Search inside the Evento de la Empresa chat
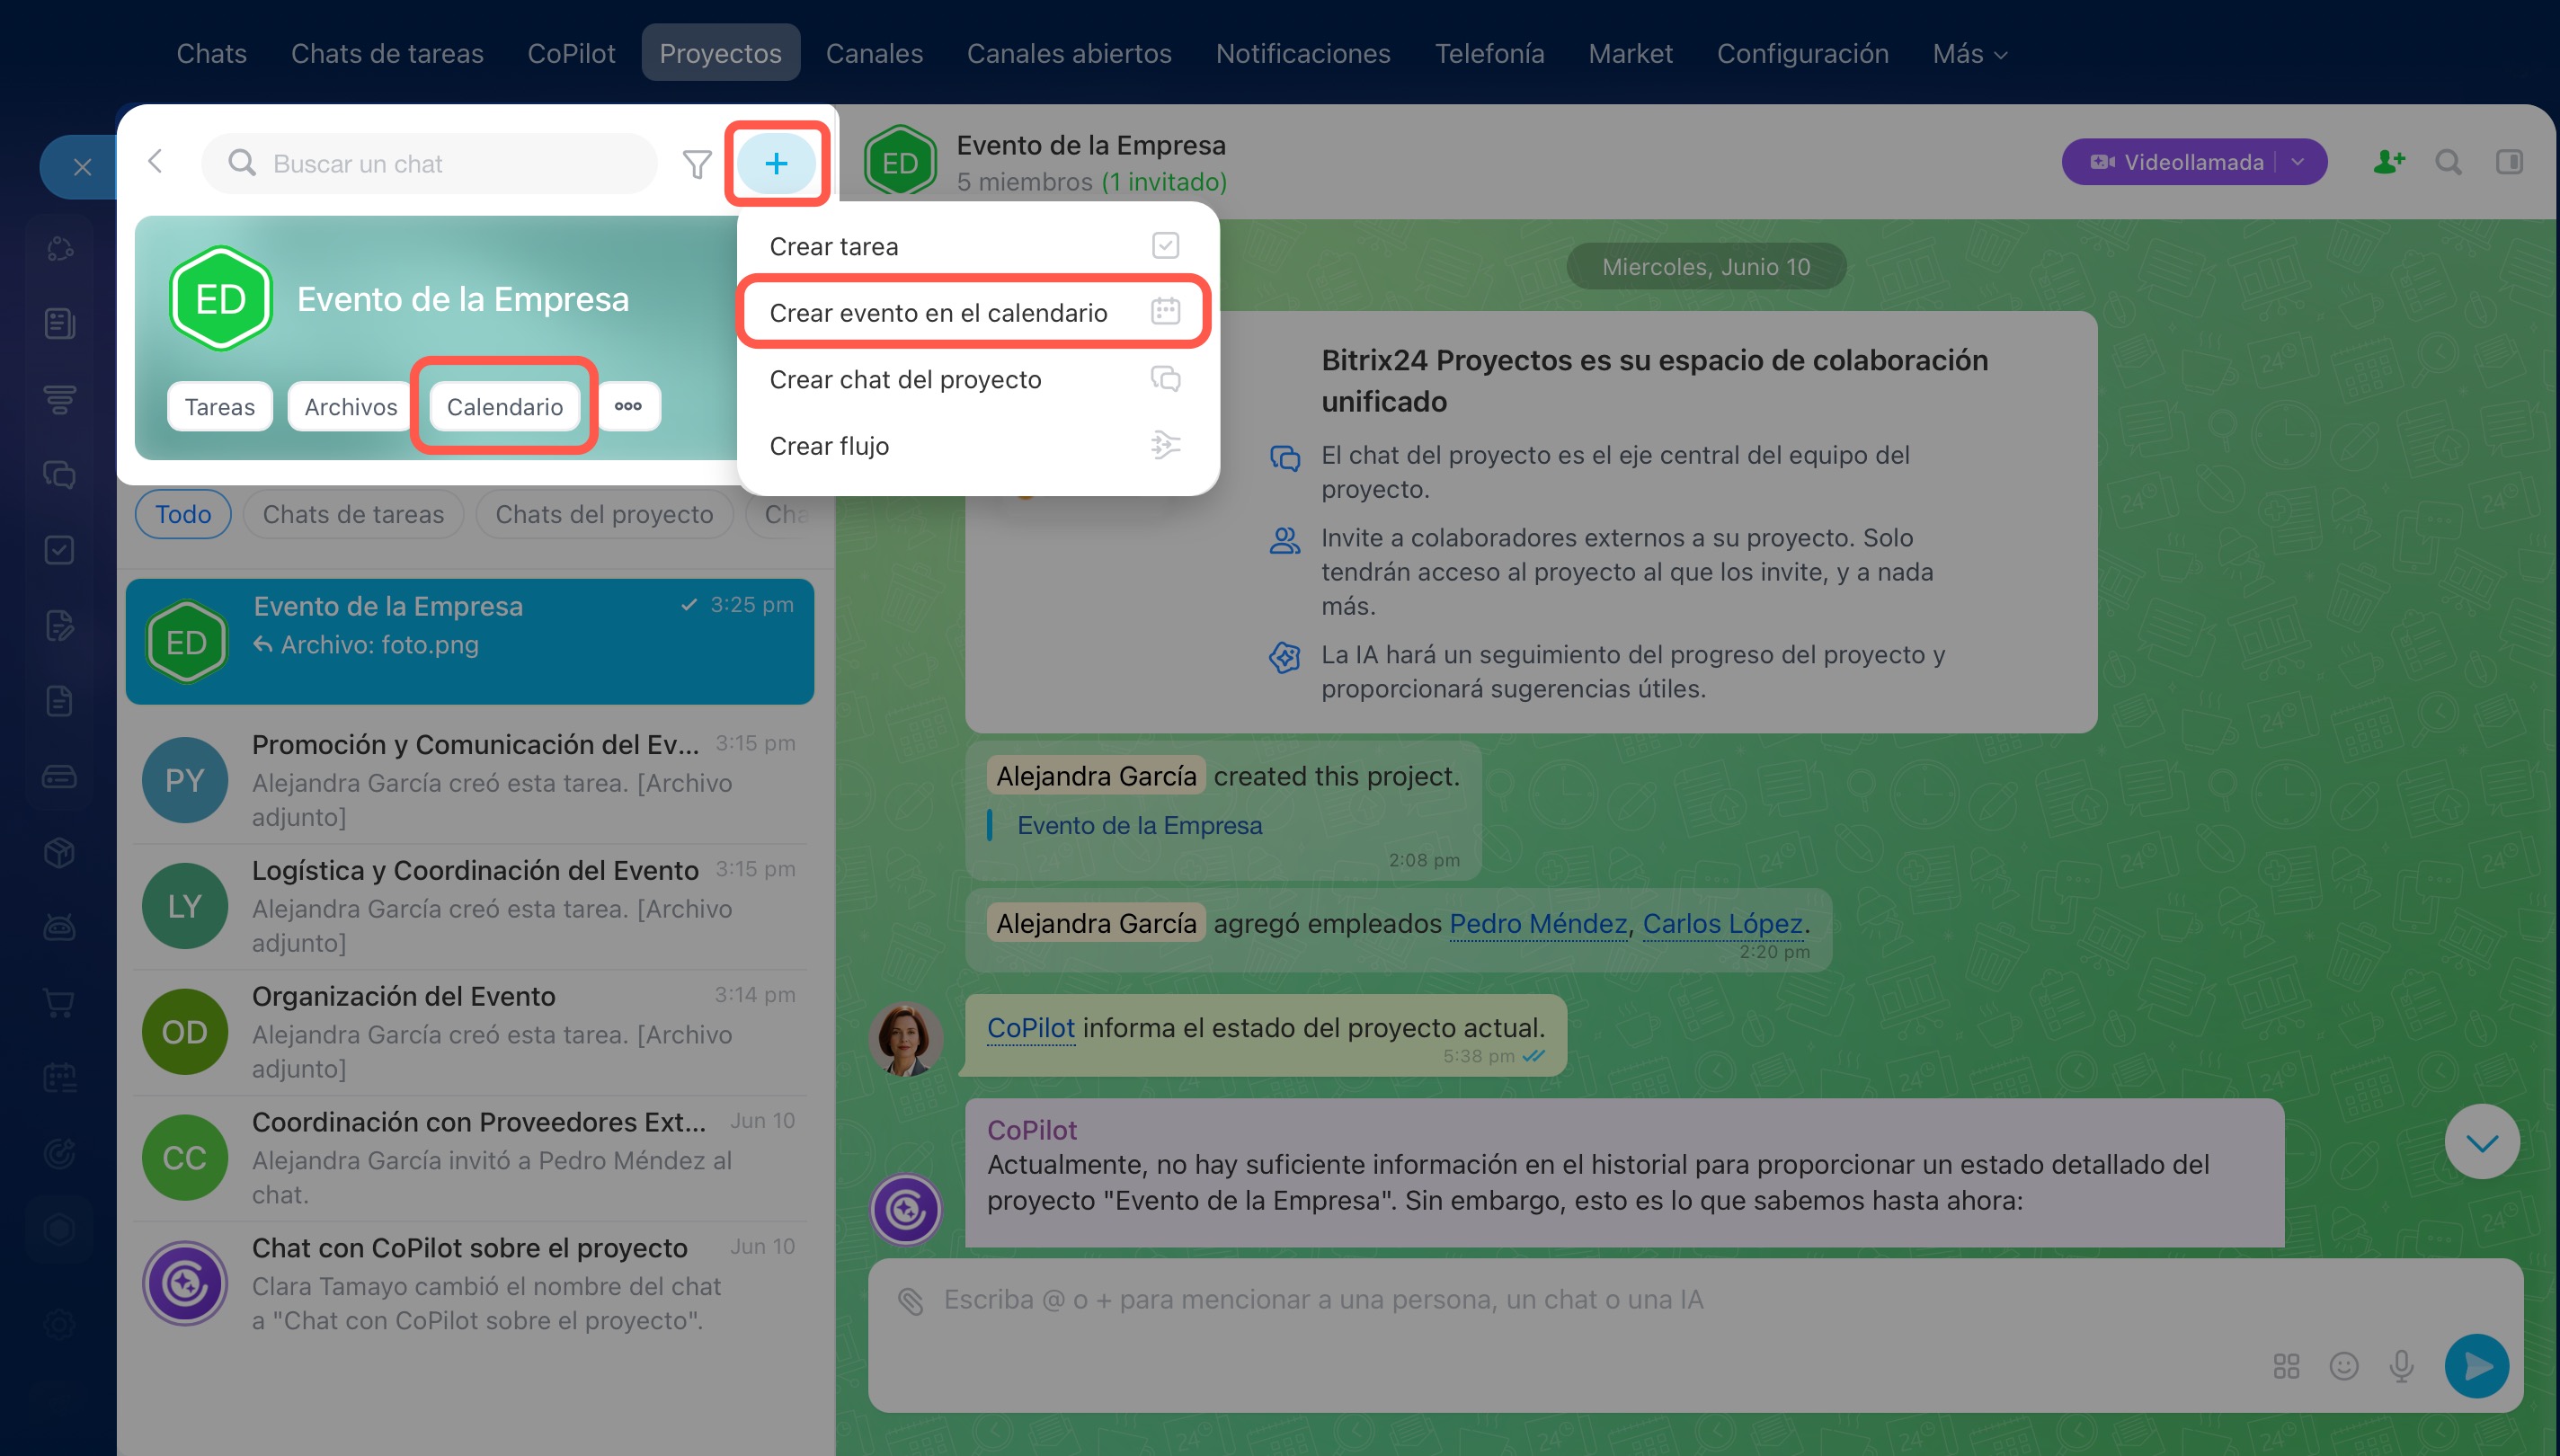Viewport: 2560px width, 1456px height. 2449,162
